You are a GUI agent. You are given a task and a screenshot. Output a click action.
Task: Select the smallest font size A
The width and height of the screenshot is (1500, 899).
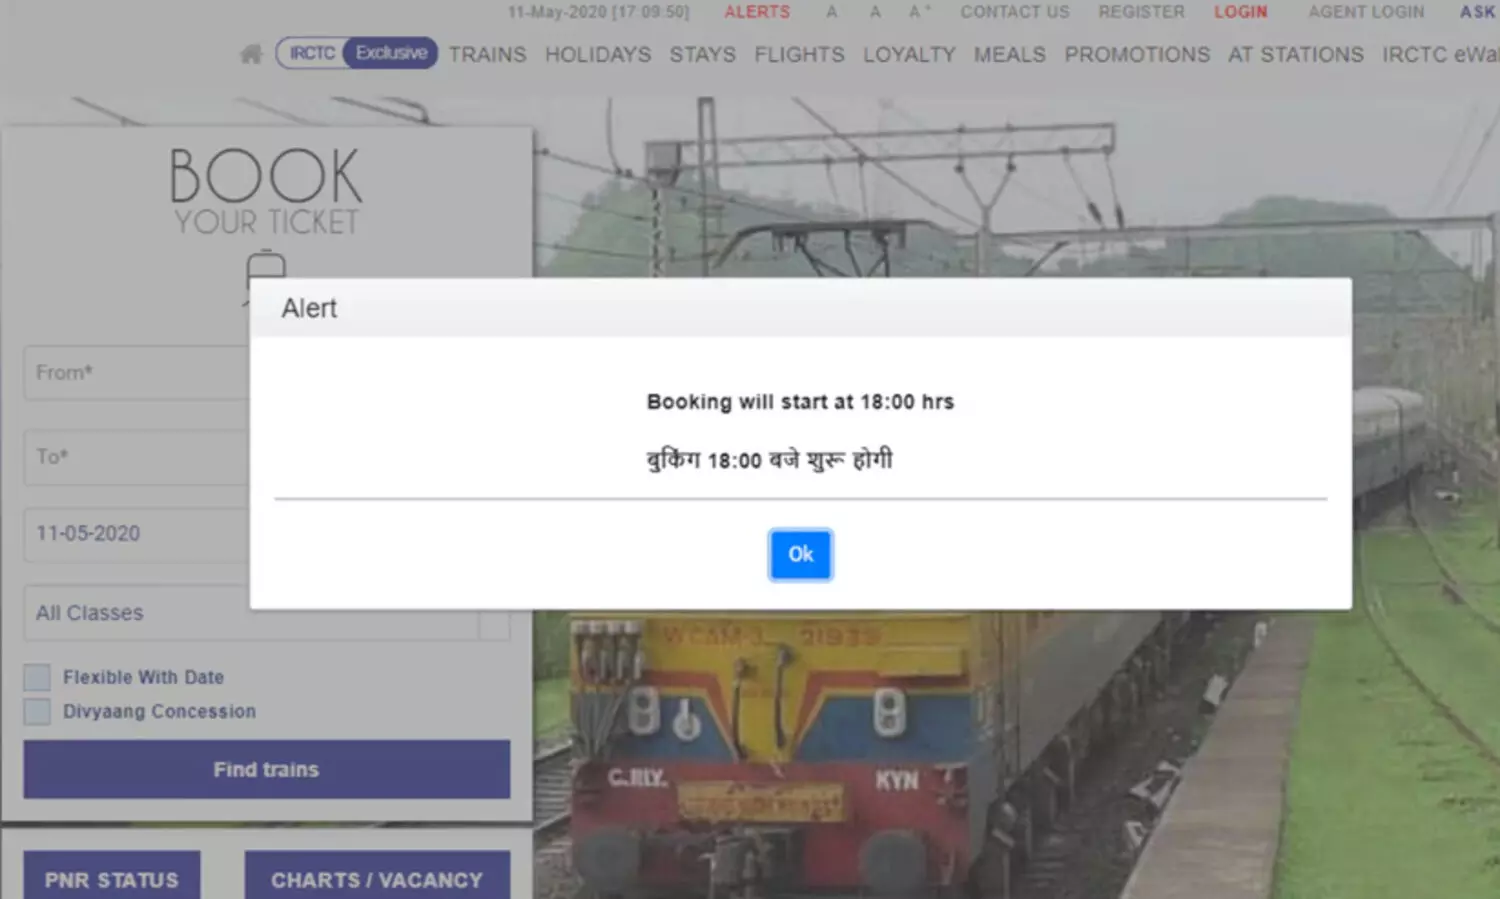pyautogui.click(x=831, y=12)
